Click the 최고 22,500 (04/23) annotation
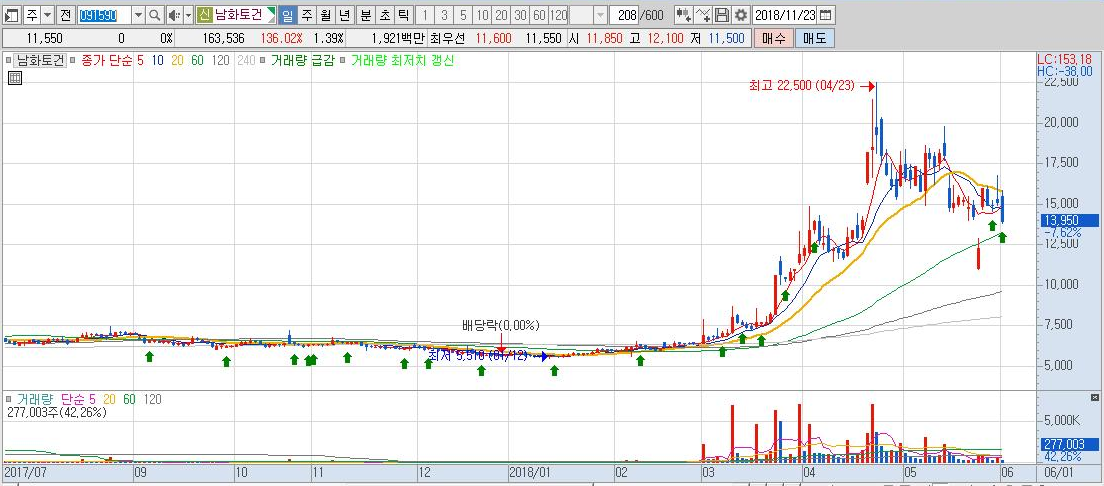Image resolution: width=1104 pixels, height=486 pixels. point(801,86)
